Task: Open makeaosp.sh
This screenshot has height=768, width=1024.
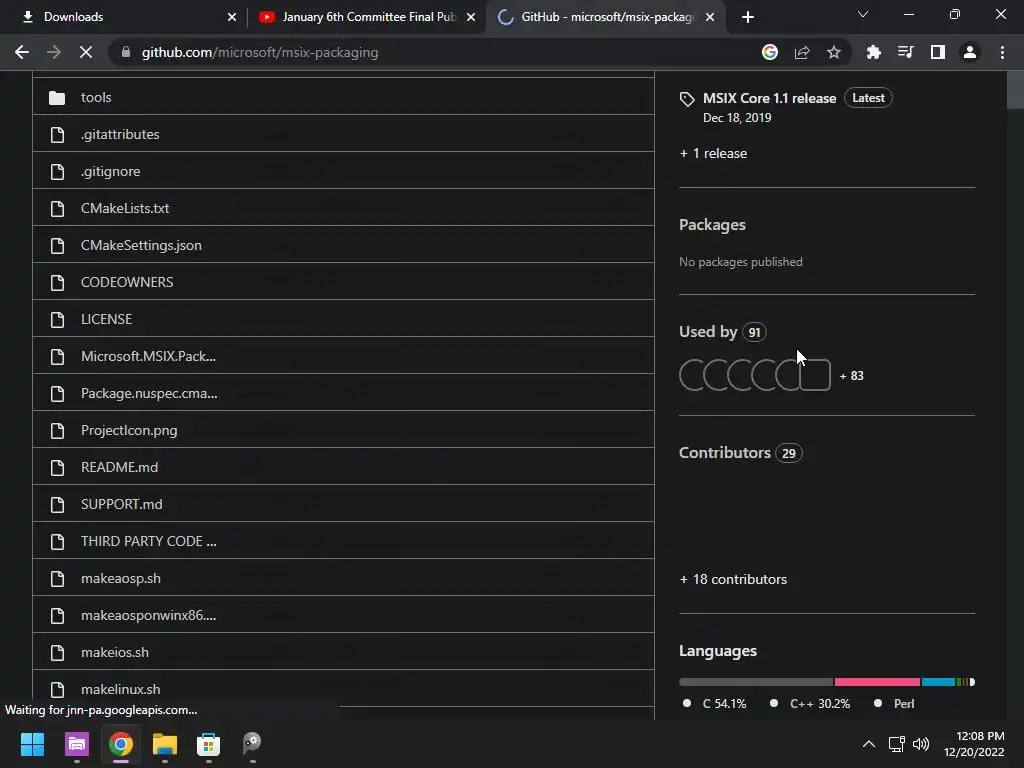Action: point(121,579)
